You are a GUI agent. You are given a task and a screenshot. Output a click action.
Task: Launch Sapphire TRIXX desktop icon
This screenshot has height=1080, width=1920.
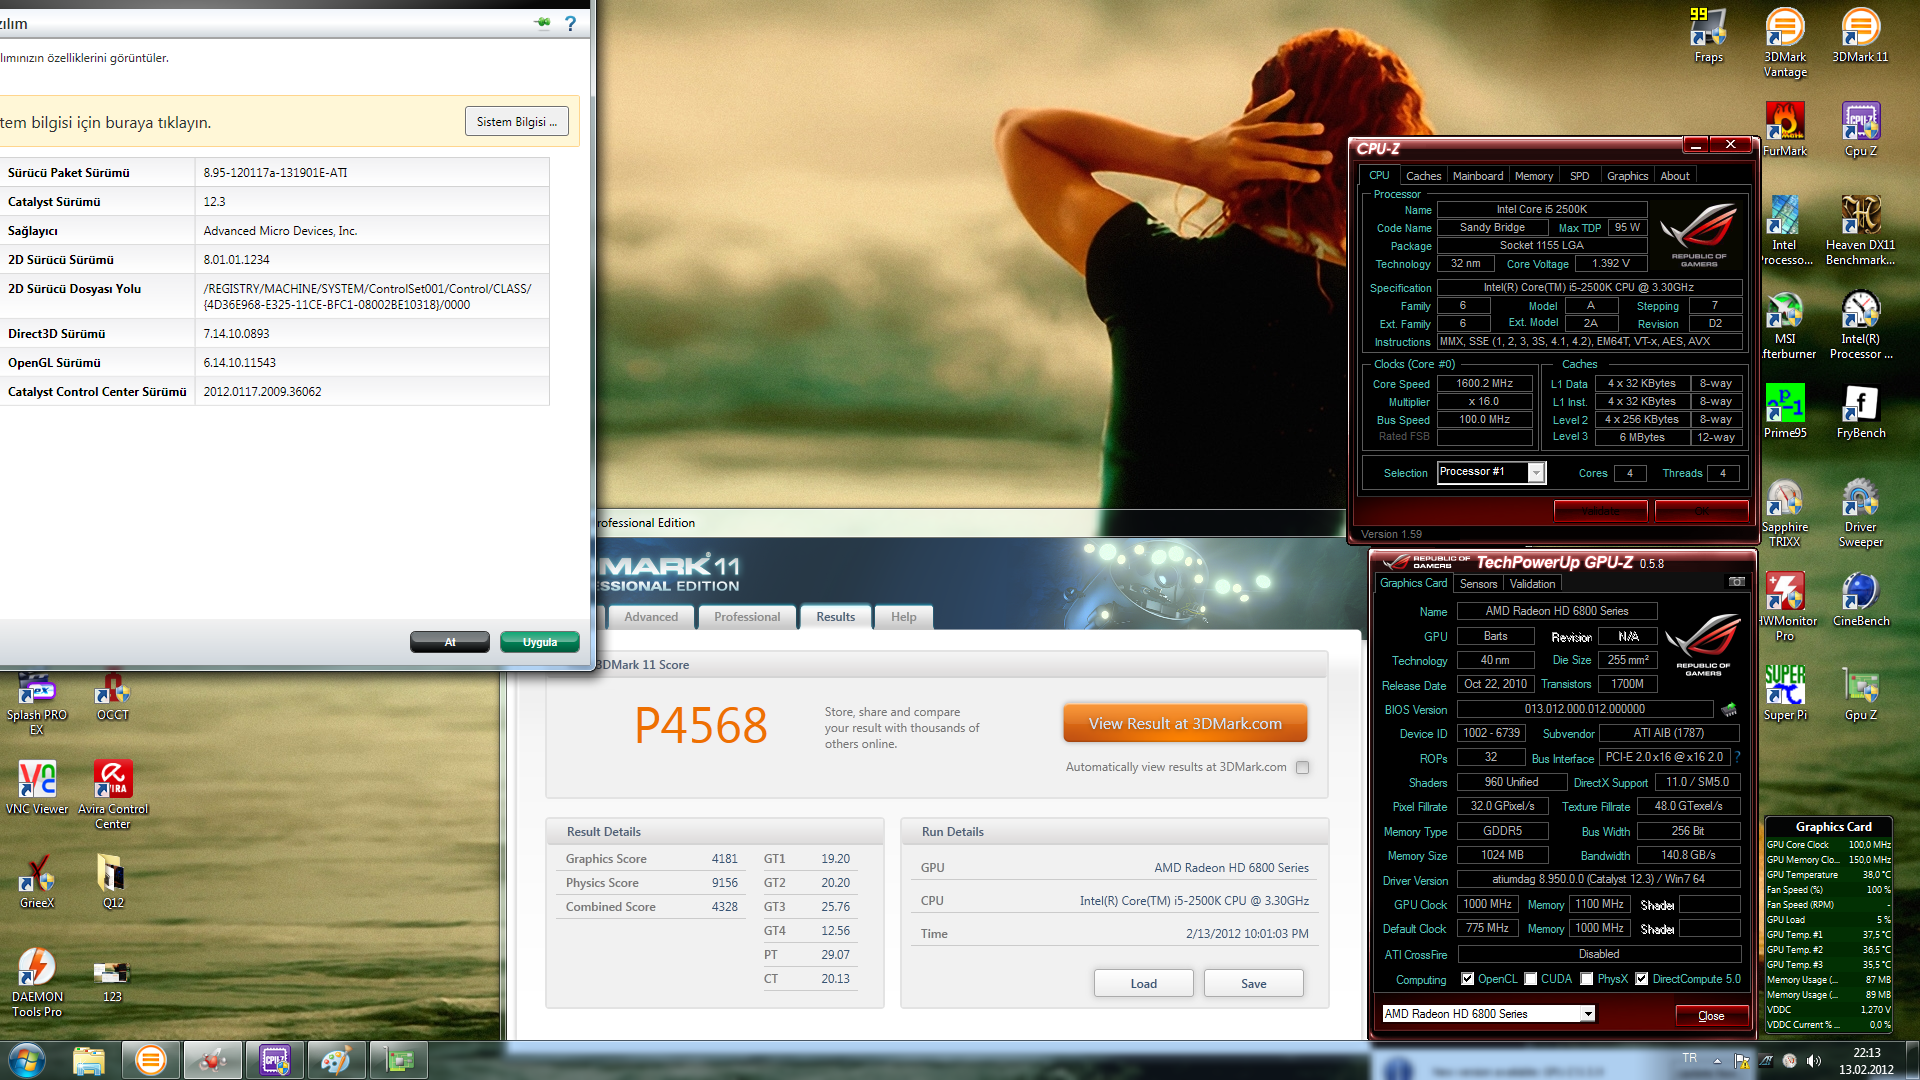pyautogui.click(x=1785, y=513)
